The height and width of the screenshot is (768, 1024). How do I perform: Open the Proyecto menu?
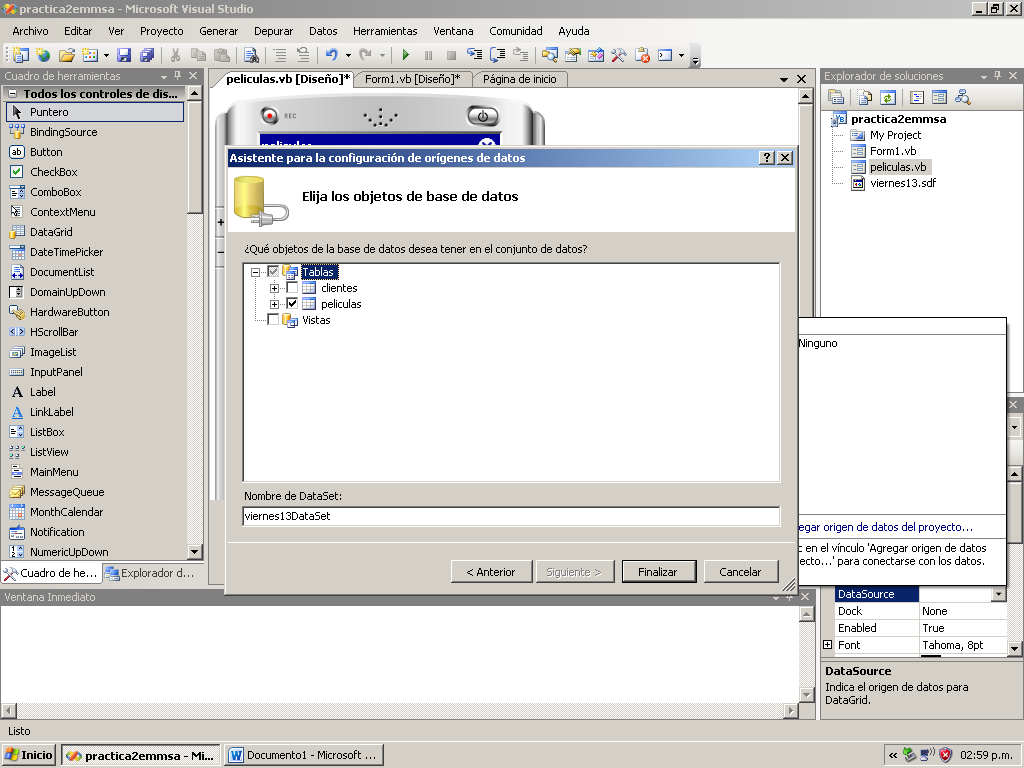161,31
